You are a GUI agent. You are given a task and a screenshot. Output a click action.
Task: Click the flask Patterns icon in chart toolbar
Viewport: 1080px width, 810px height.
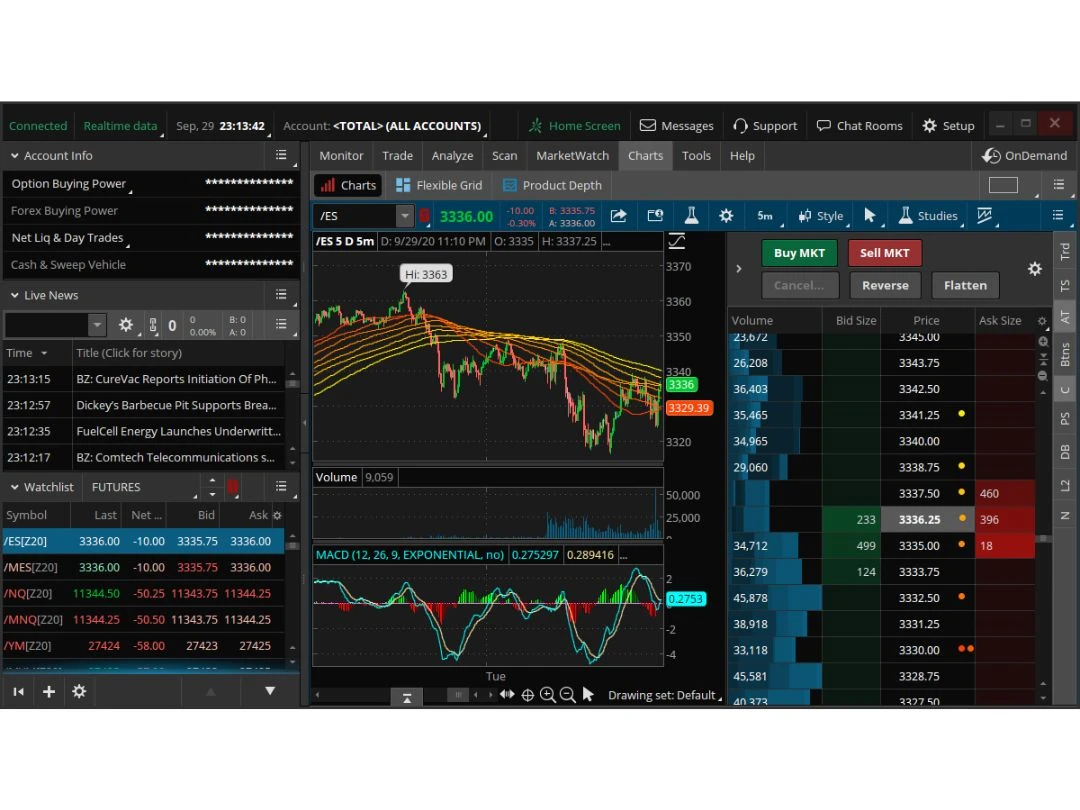pyautogui.click(x=690, y=216)
